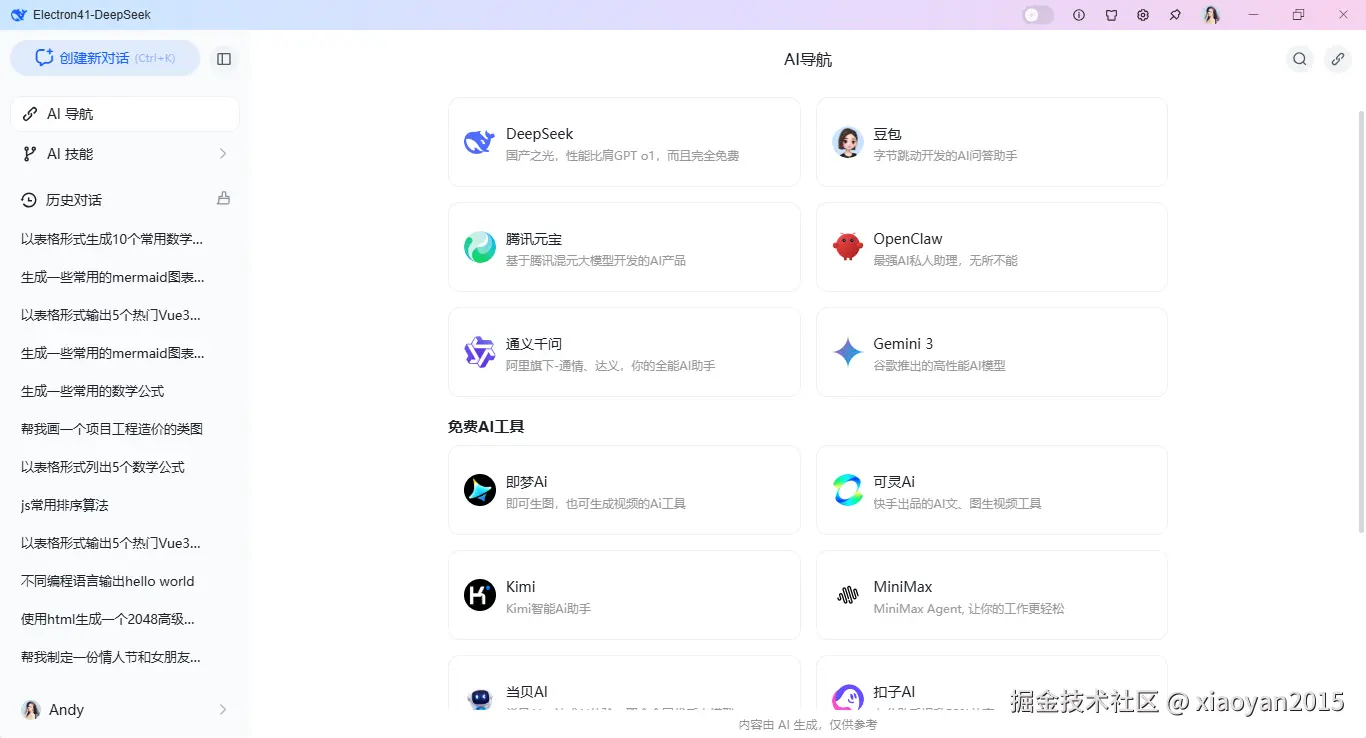Click the 可灵Ai logo thumbnail
1366x738 pixels.
tap(847, 490)
